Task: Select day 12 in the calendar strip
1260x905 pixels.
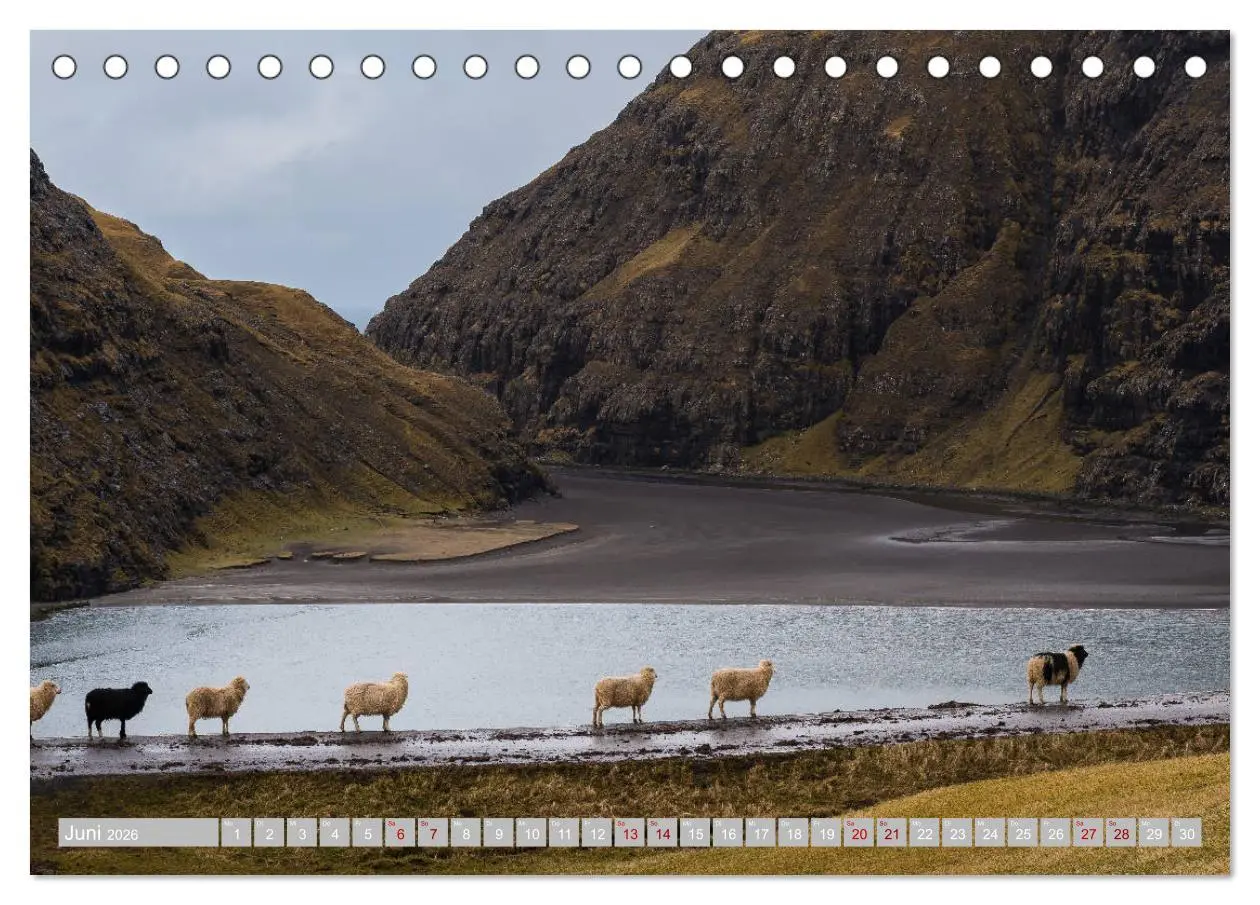Action: (x=597, y=833)
